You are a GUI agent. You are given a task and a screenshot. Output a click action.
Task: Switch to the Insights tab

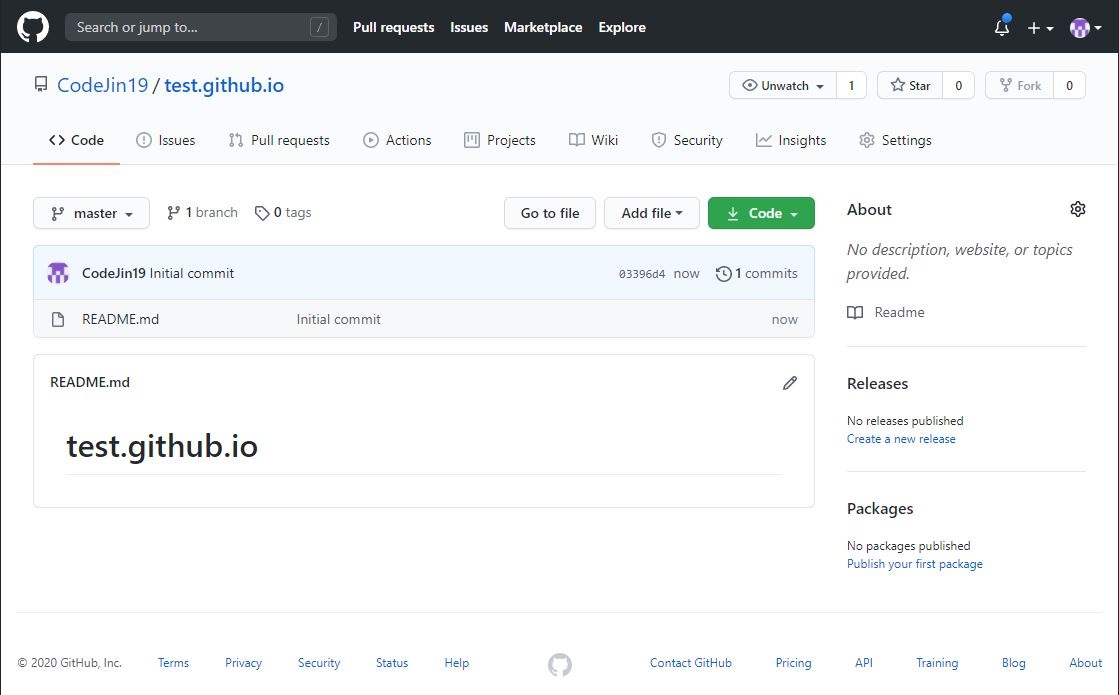tap(791, 141)
